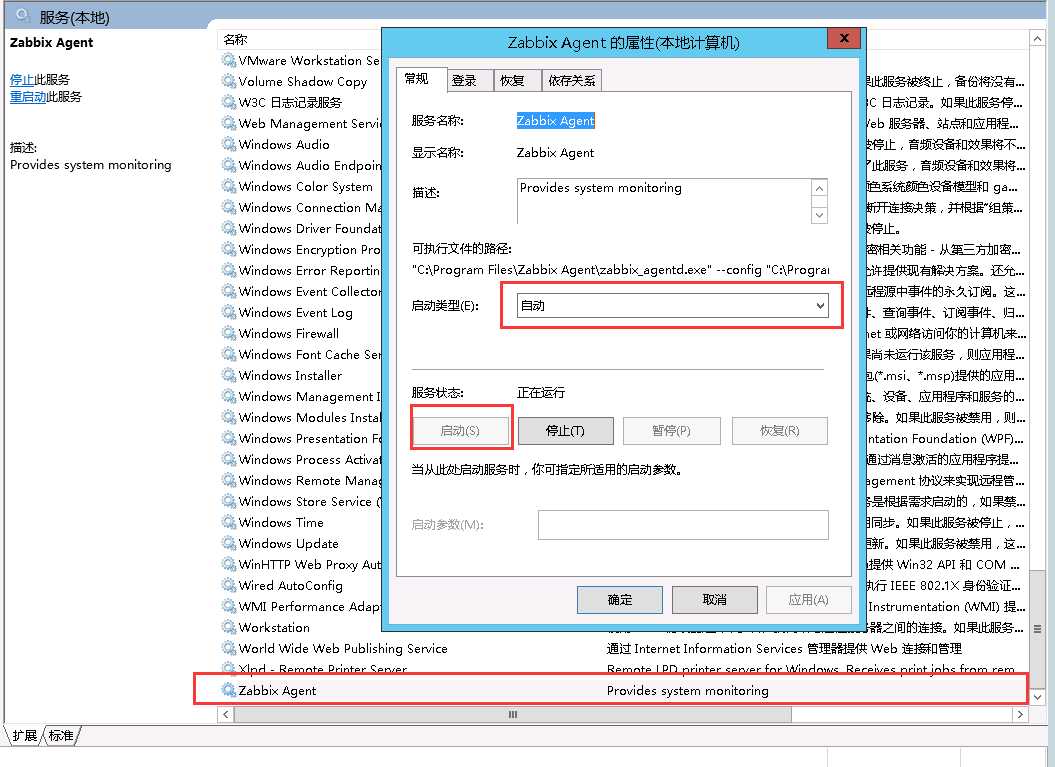
Task: Click the vertical scrollbar down arrow
Action: point(1038,697)
